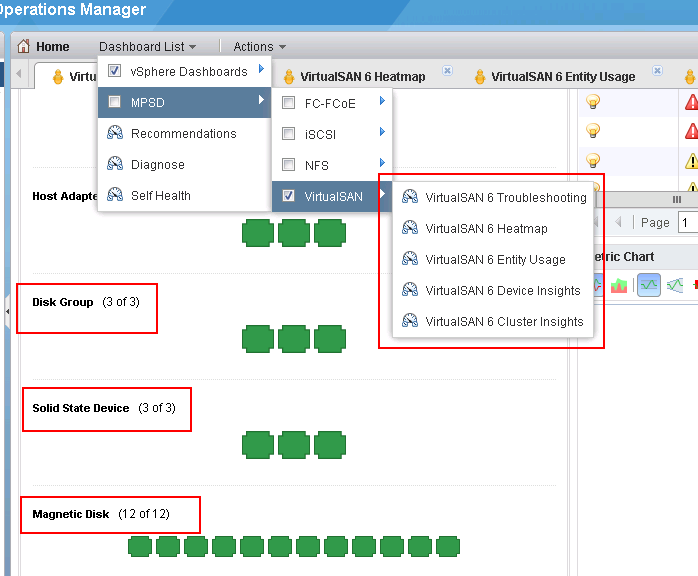Click the previous page arrow in pager
The width and height of the screenshot is (698, 576).
618,222
